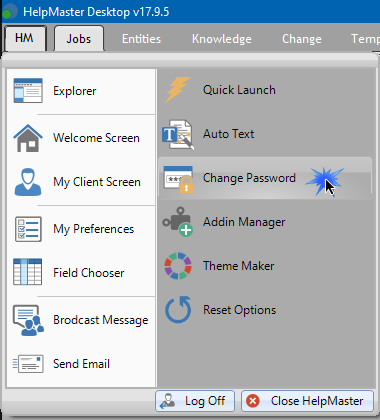Select the Change Password label
The height and width of the screenshot is (420, 380).
click(249, 178)
